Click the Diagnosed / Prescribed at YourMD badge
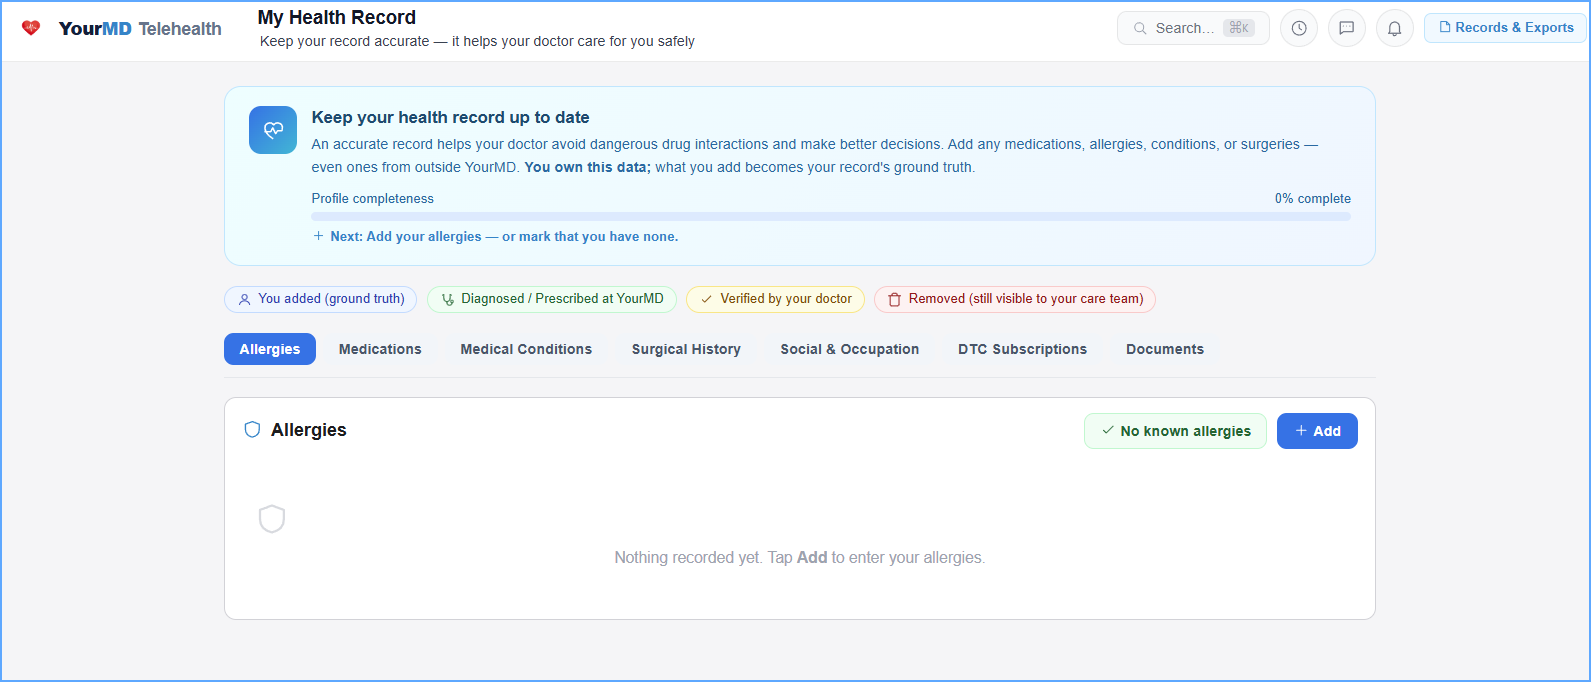The image size is (1591, 682). (x=552, y=299)
